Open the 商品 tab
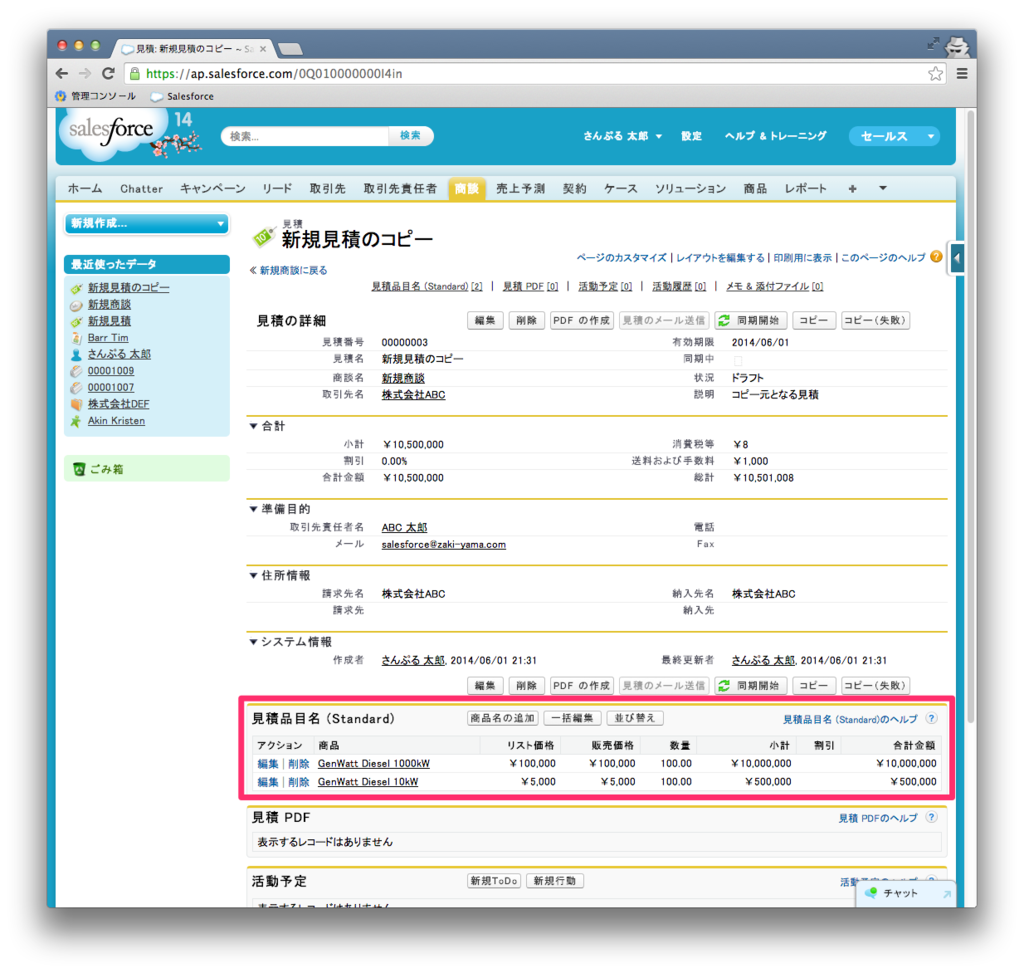This screenshot has height=973, width=1024. coord(755,188)
